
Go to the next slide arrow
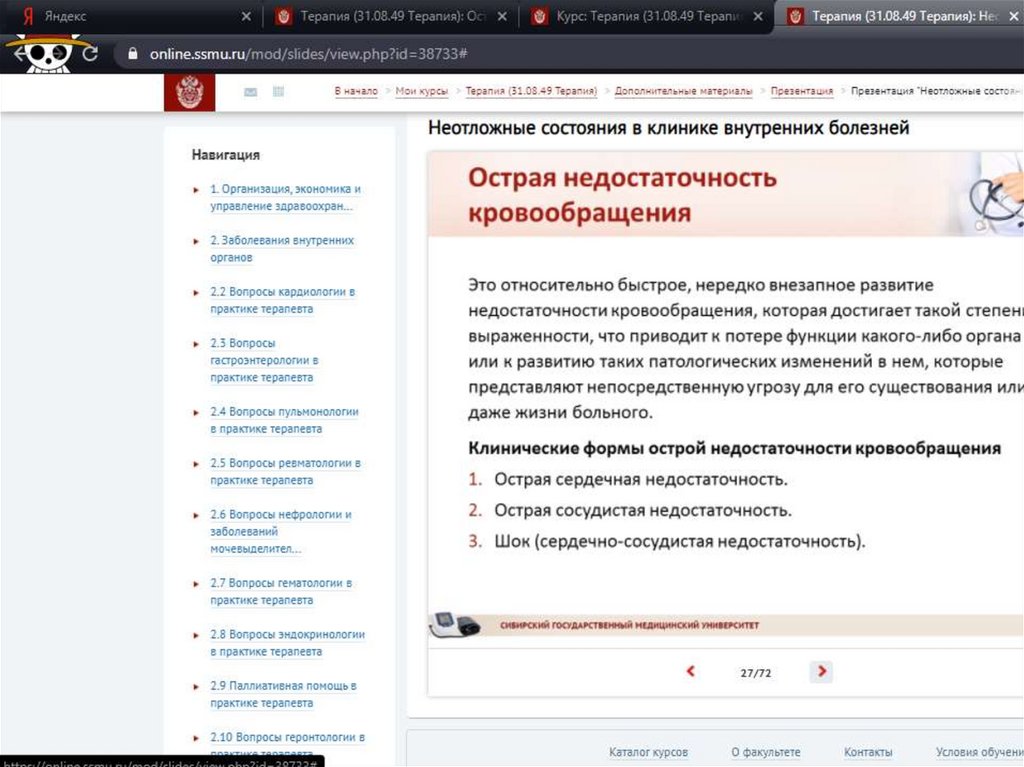pos(822,671)
